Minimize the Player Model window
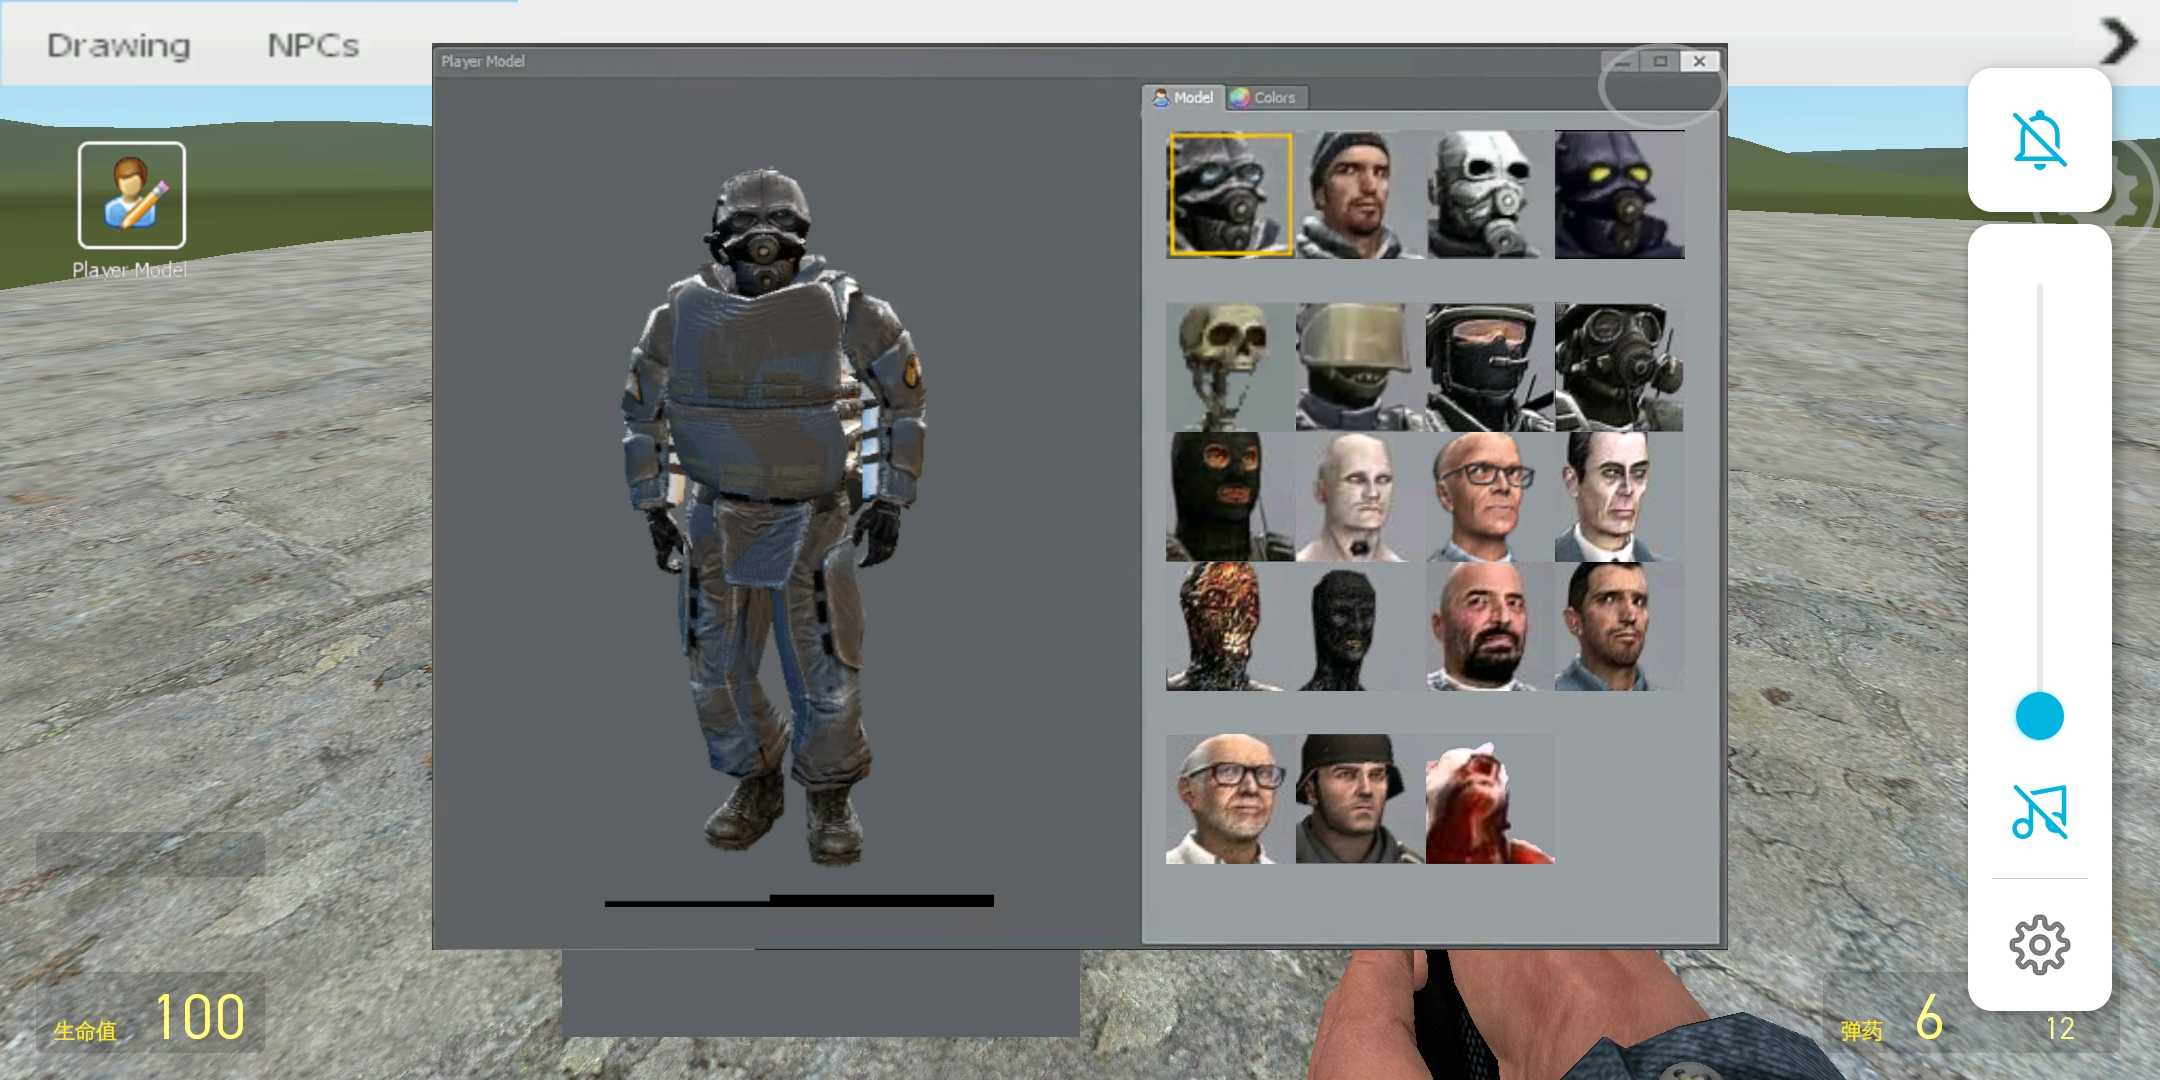This screenshot has width=2160, height=1080. point(1621,61)
